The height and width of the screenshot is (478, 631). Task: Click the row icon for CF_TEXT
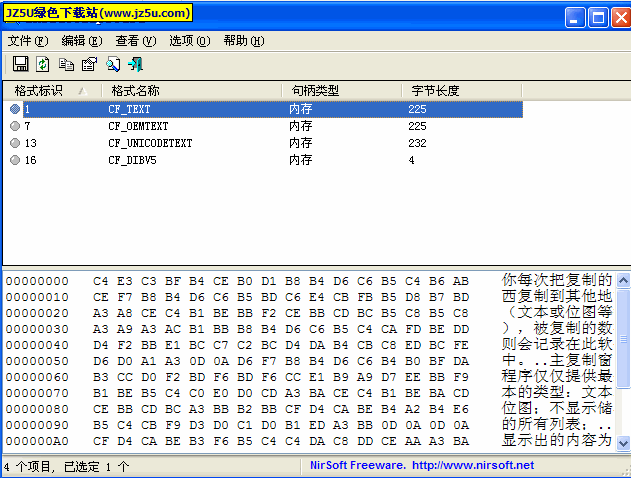pyautogui.click(x=15, y=109)
